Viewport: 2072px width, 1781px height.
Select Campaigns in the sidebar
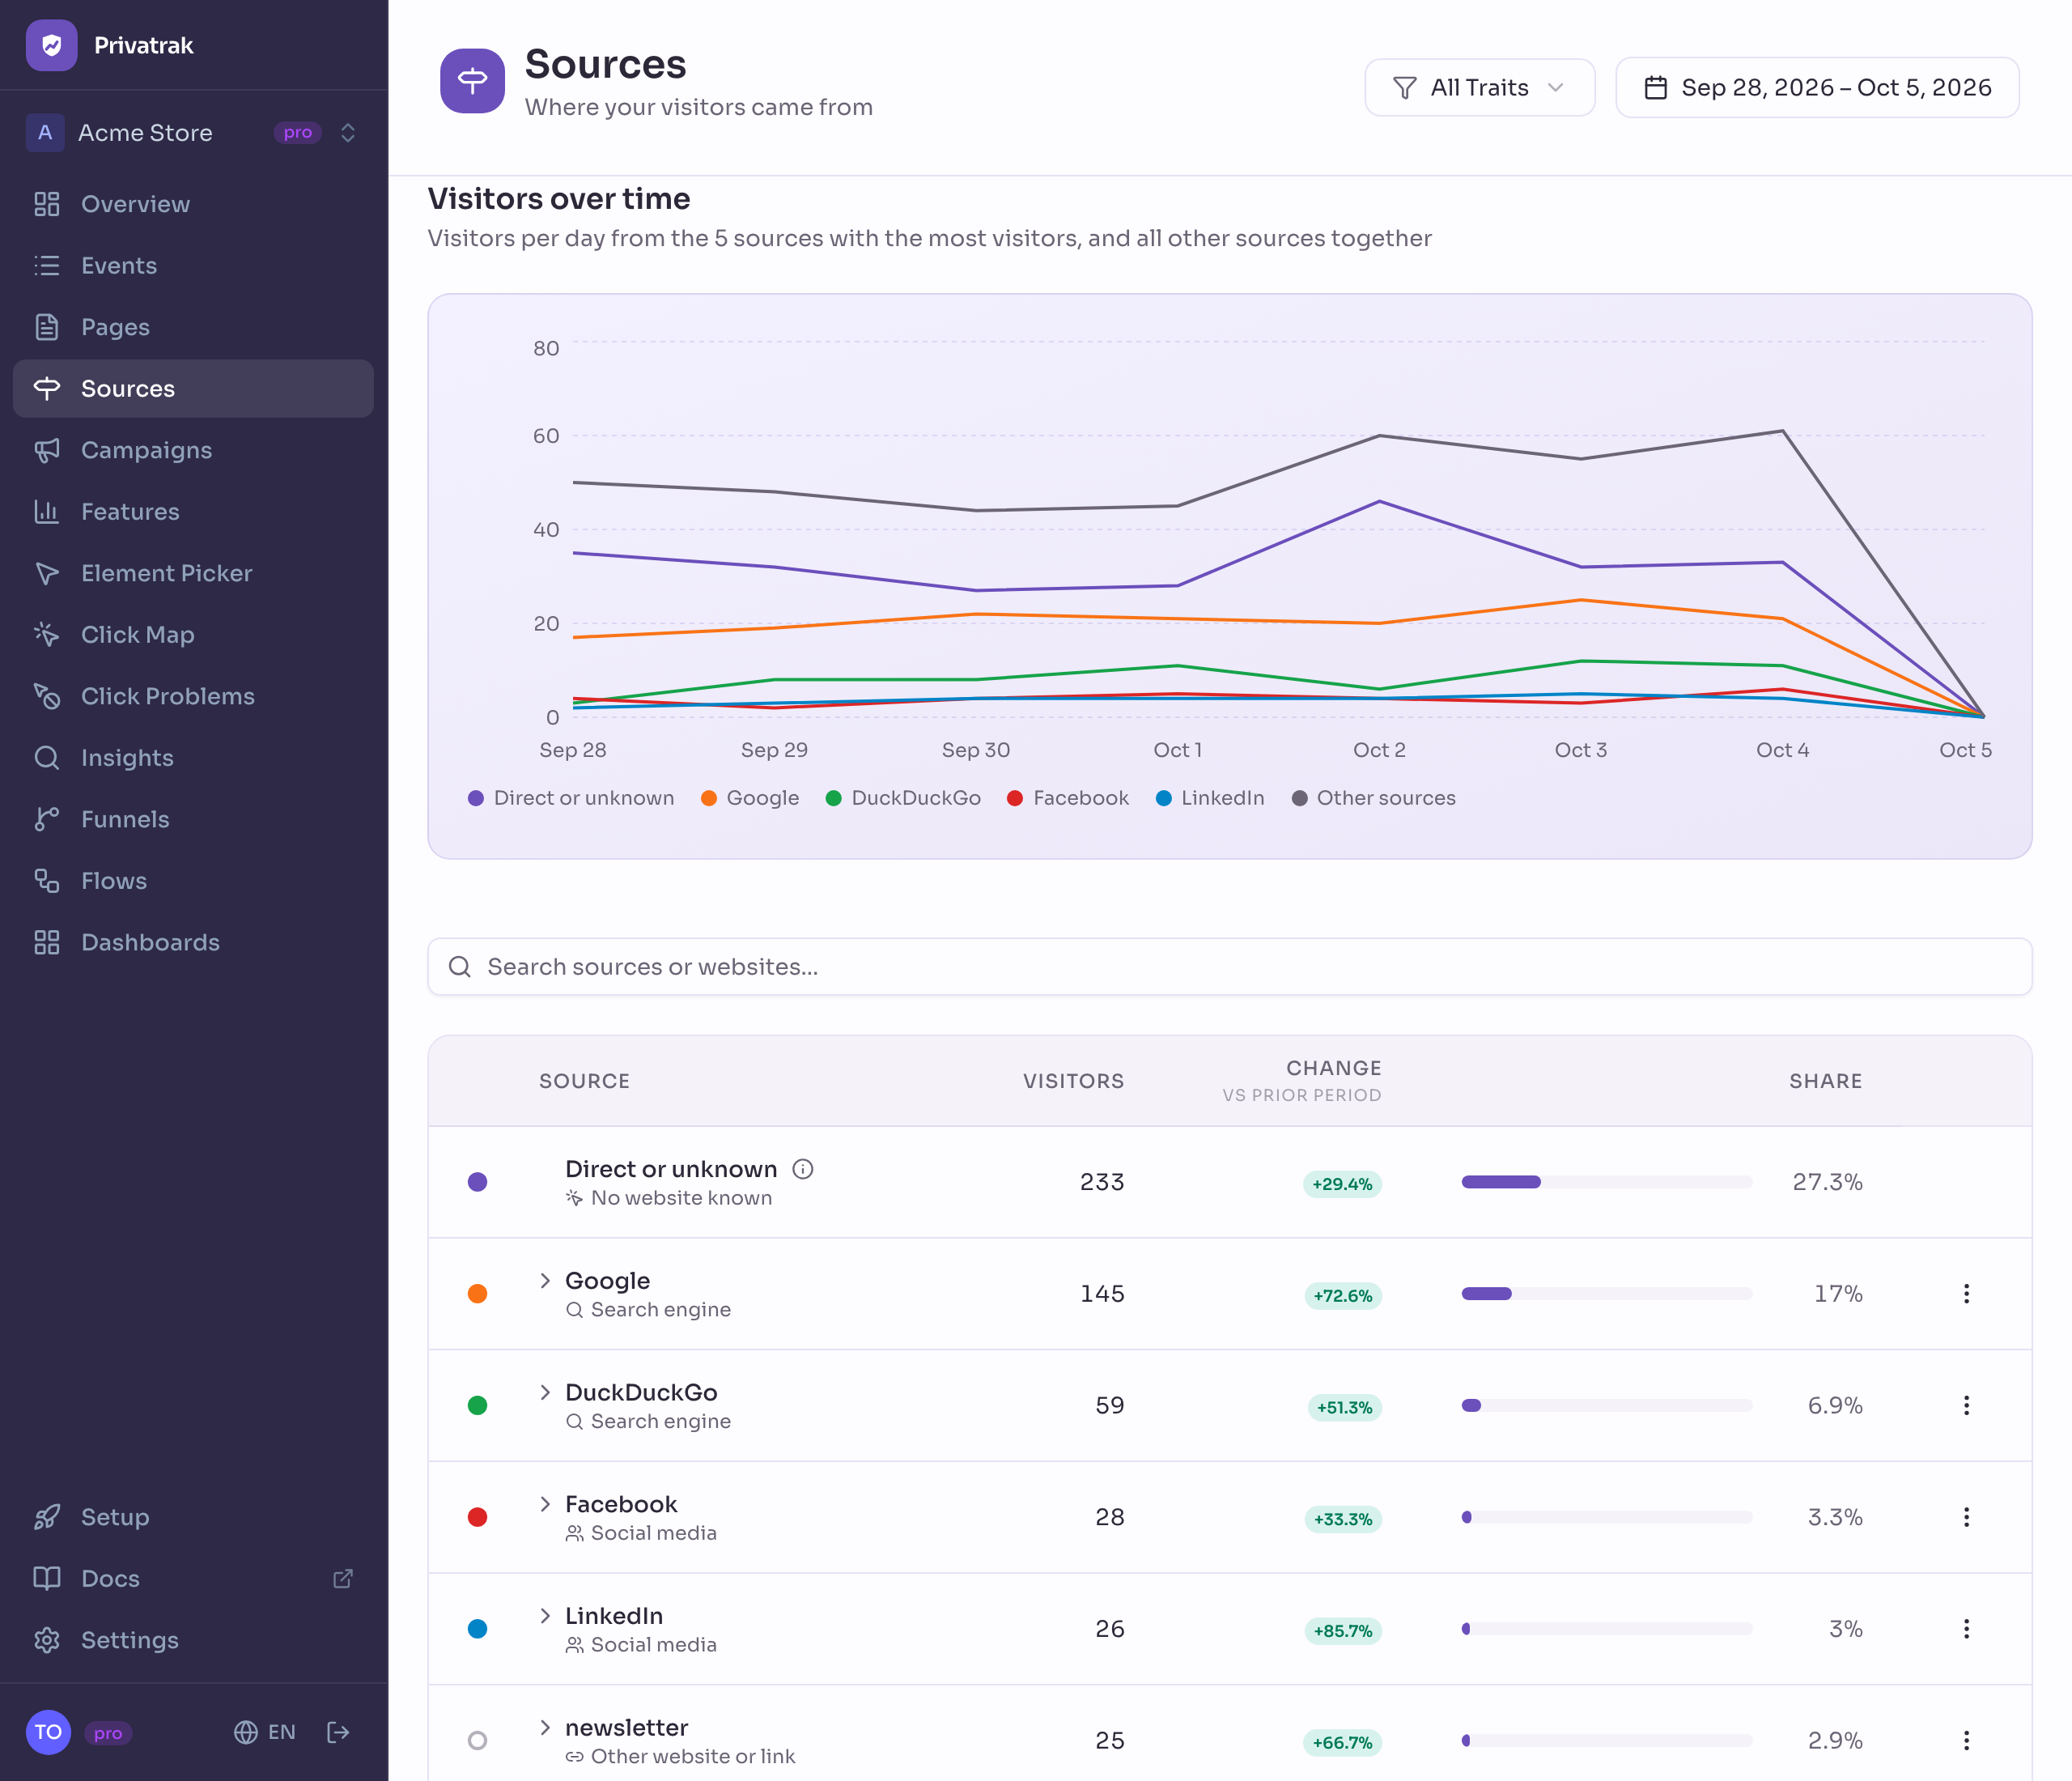click(193, 450)
